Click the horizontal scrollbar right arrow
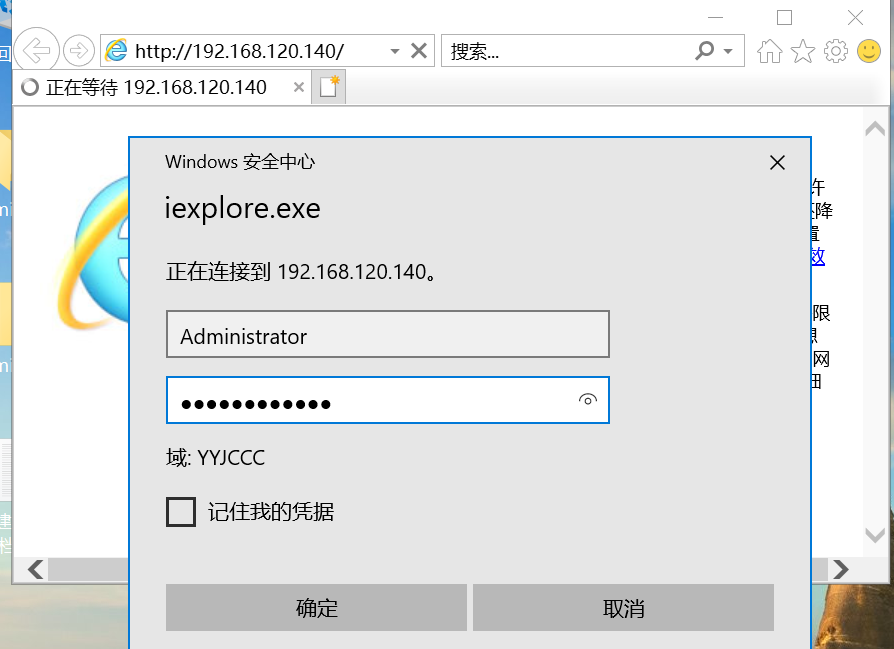Screen dimensions: 894x649 841,569
